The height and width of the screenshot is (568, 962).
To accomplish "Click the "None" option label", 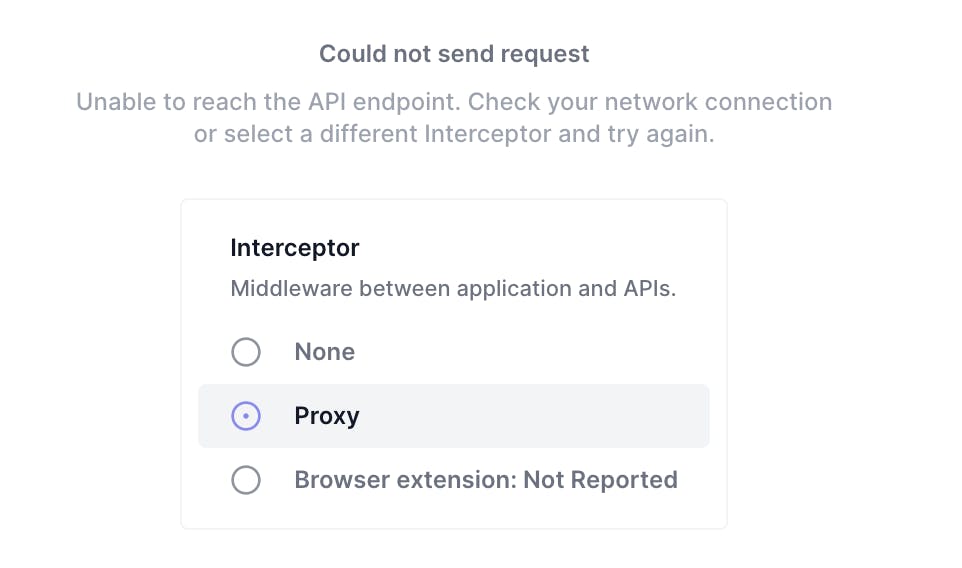I will coord(325,352).
